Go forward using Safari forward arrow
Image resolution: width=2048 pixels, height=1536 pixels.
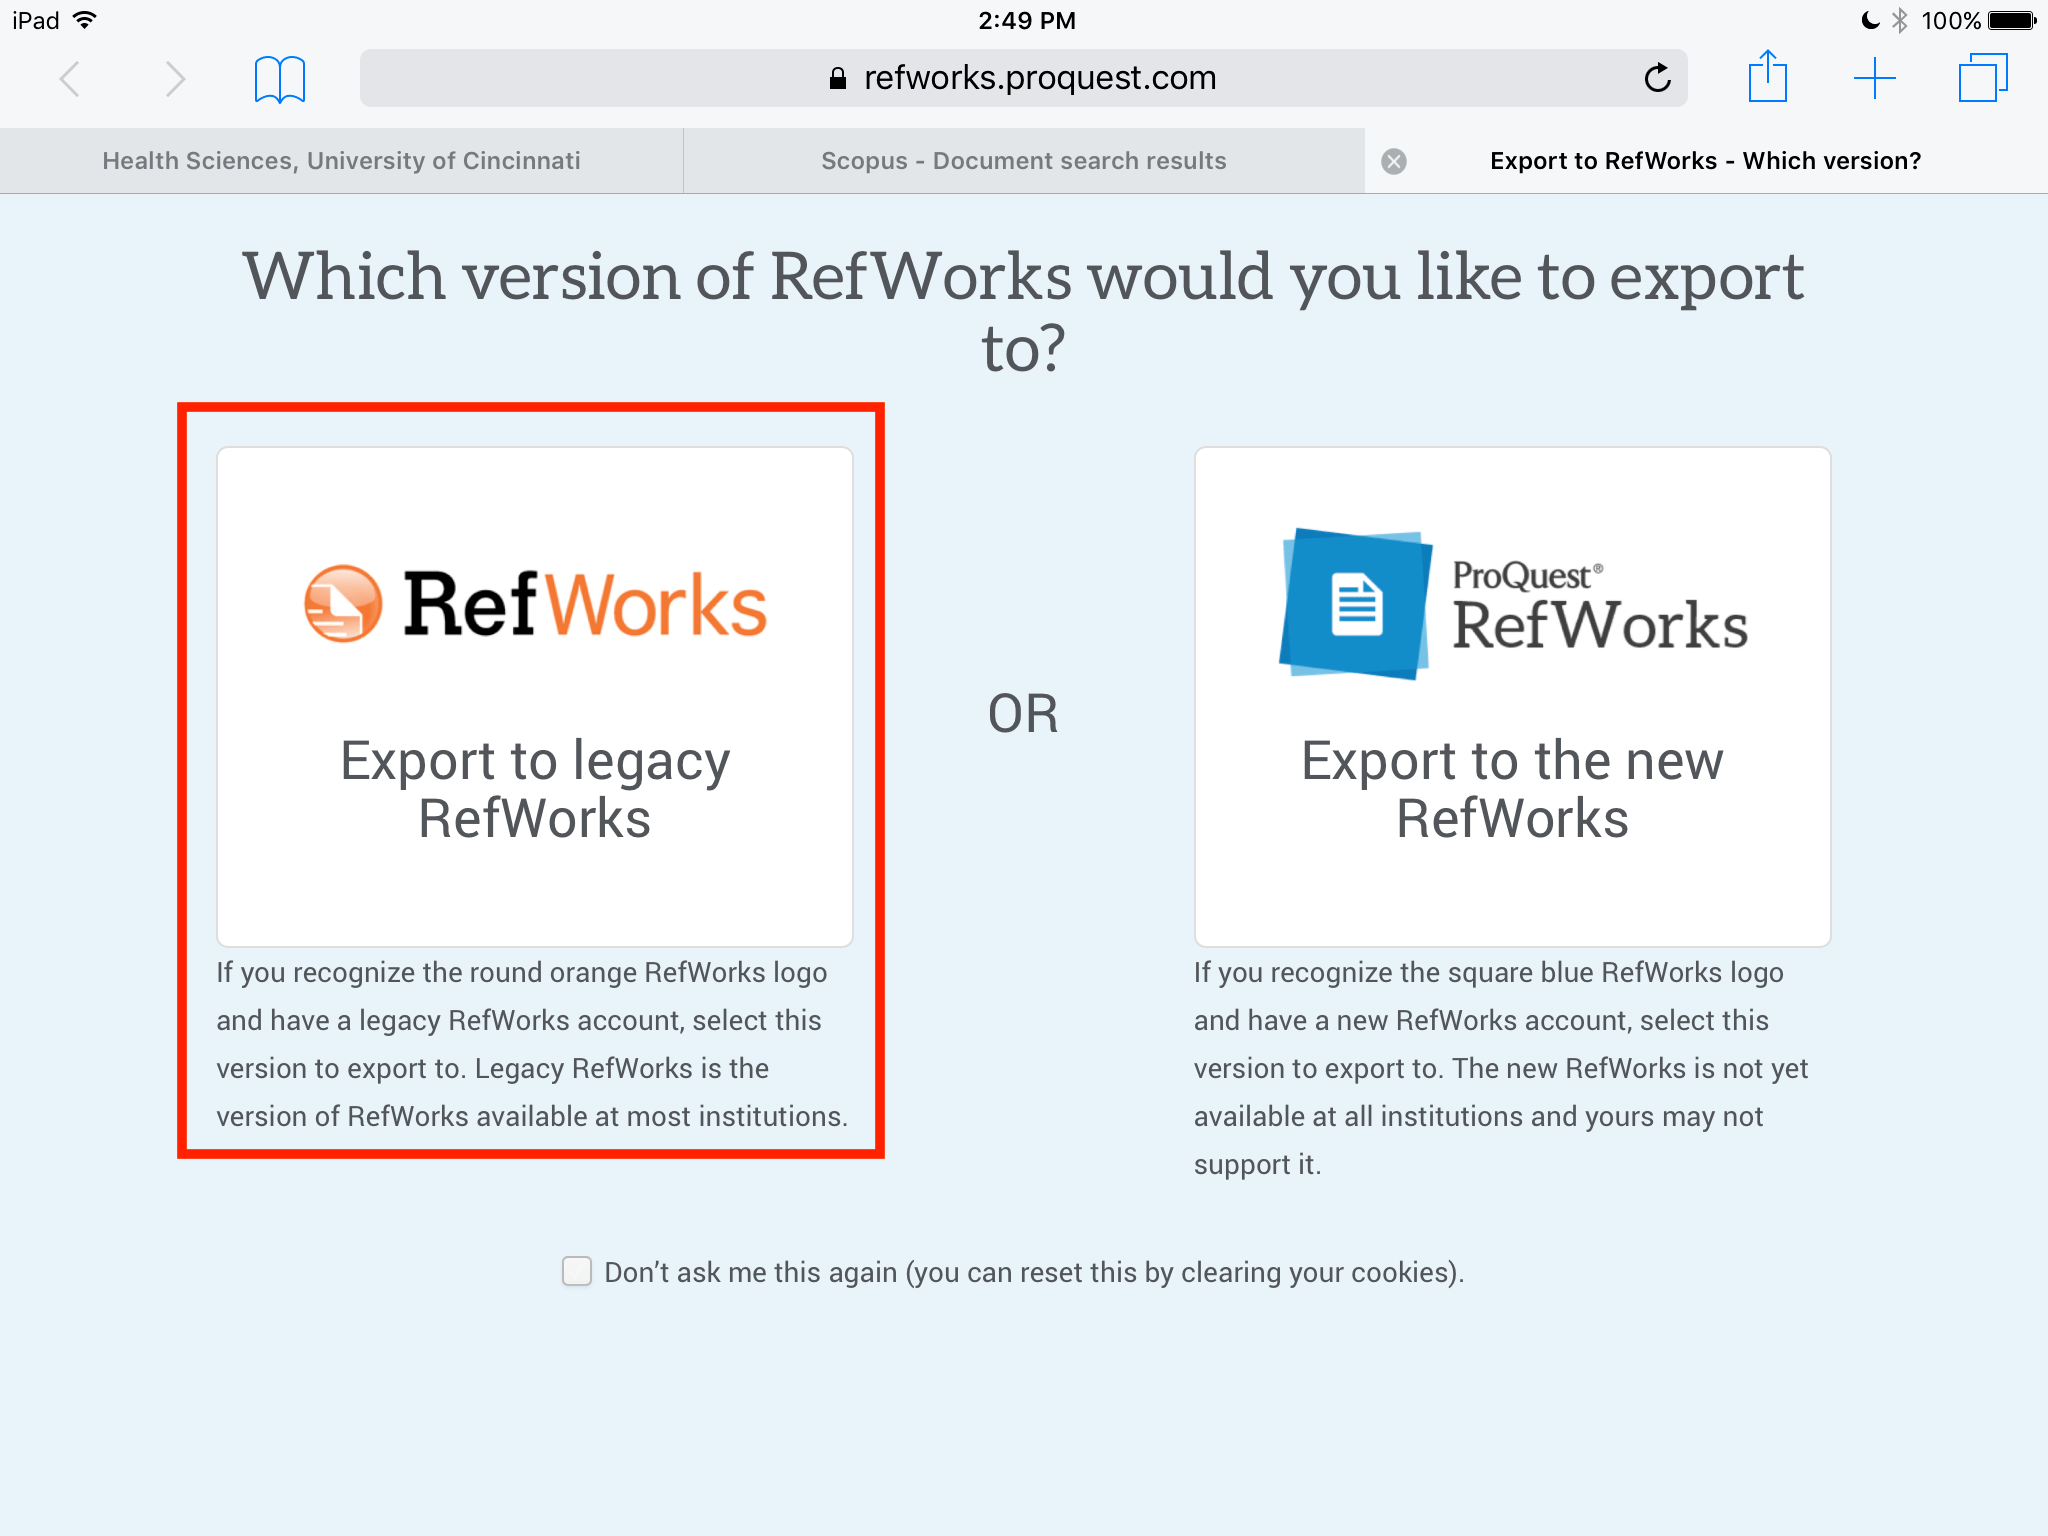(175, 79)
